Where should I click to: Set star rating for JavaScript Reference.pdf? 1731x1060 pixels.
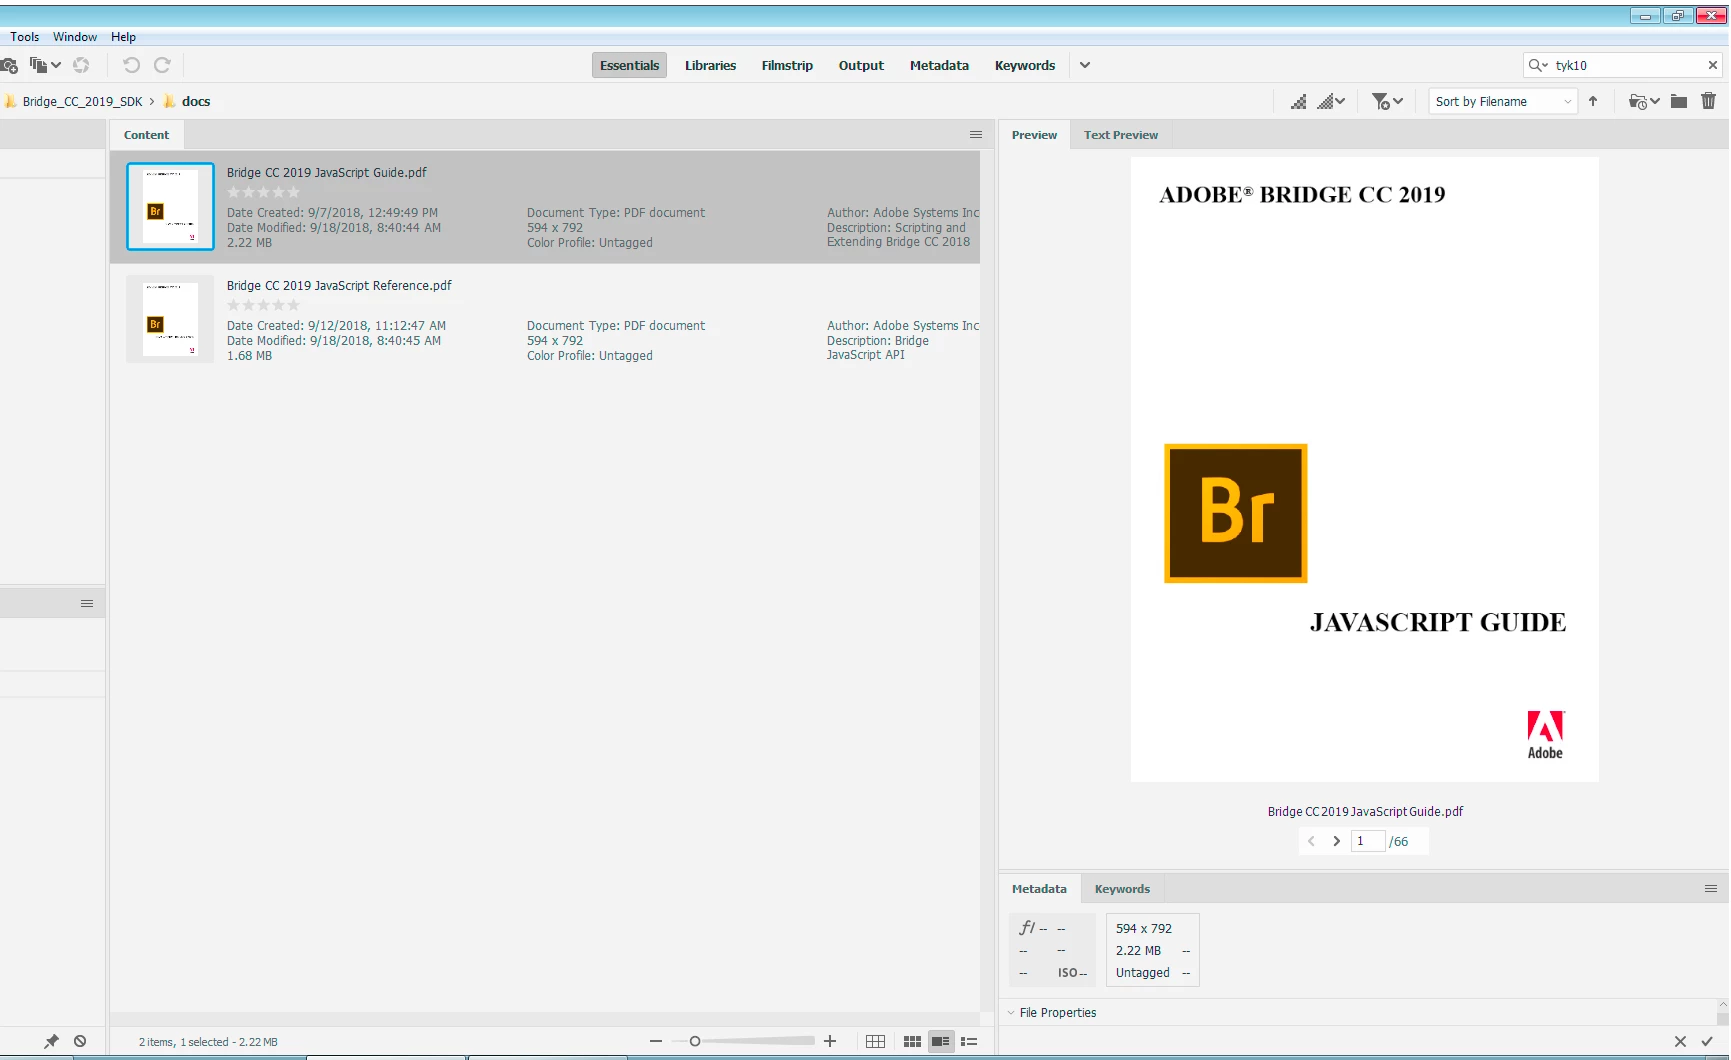point(263,305)
